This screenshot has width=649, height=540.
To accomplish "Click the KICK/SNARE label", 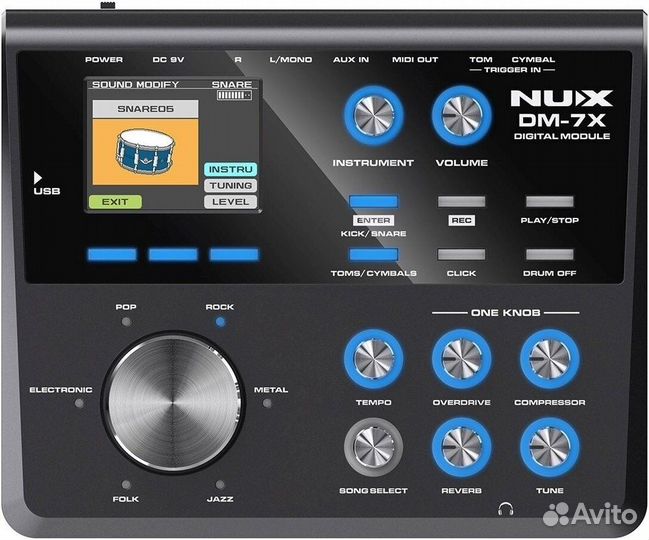I will 373,233.
